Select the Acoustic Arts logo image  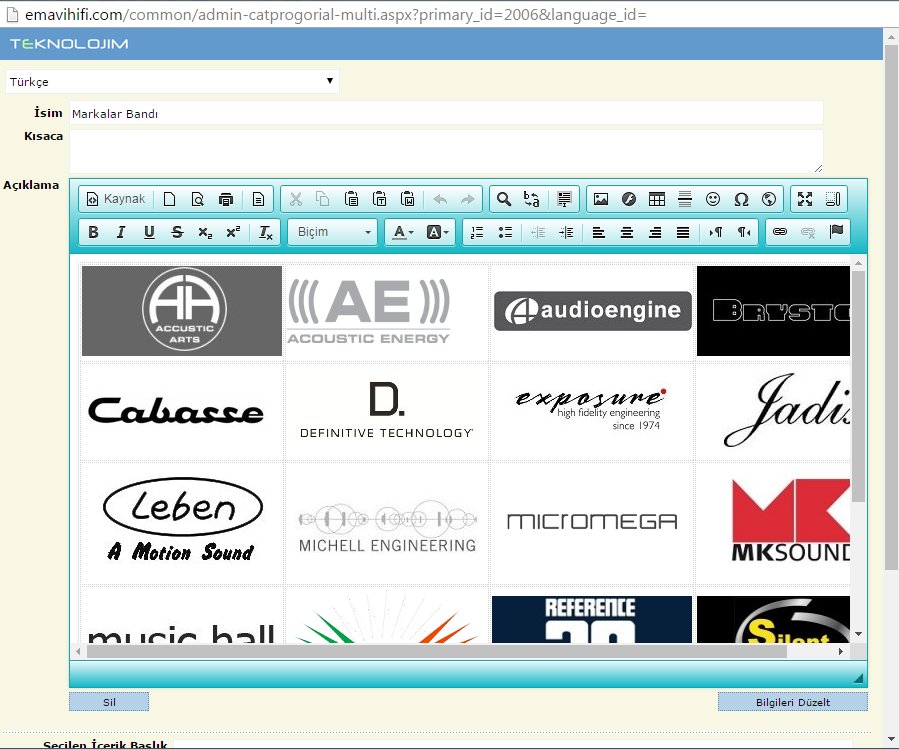coord(182,311)
